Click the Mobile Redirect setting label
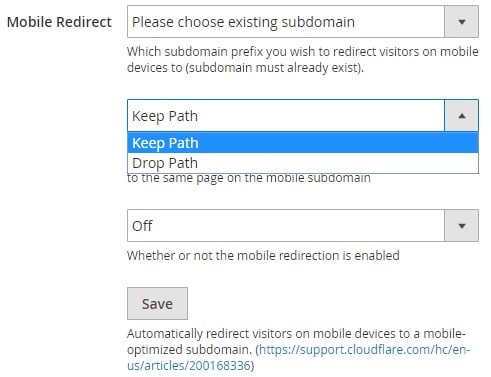Viewport: 491px width, 377px height. click(x=59, y=22)
